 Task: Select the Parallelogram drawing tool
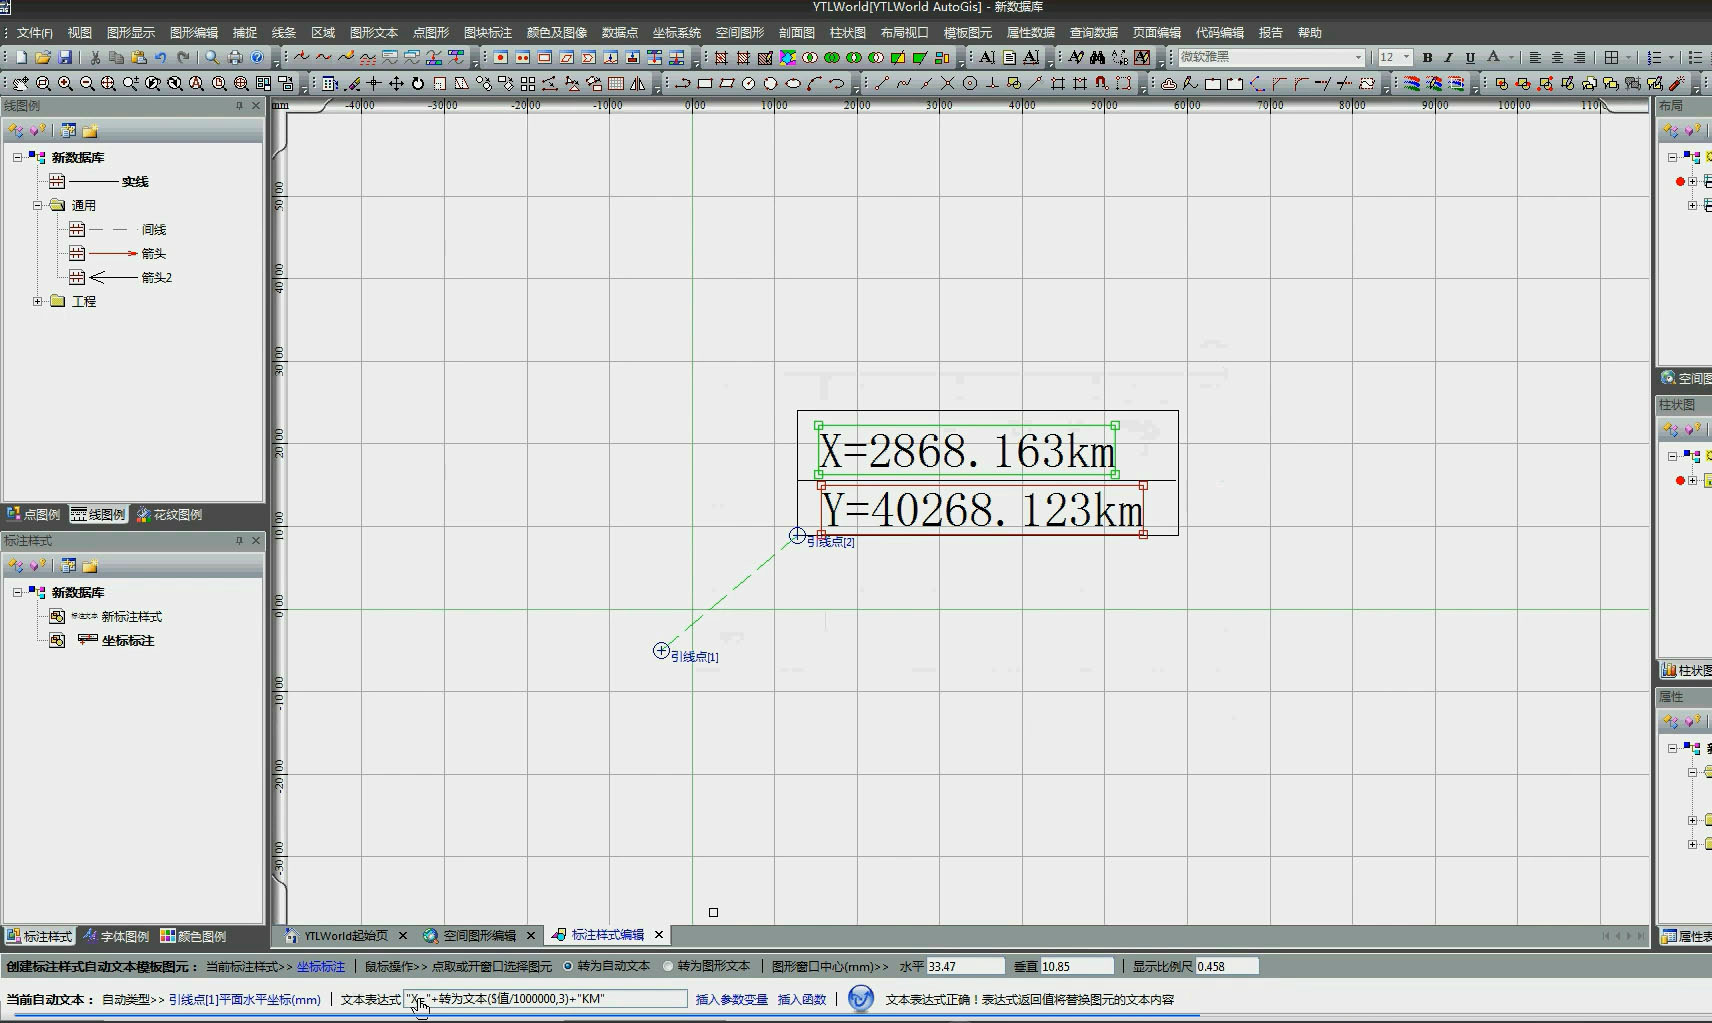click(x=727, y=84)
